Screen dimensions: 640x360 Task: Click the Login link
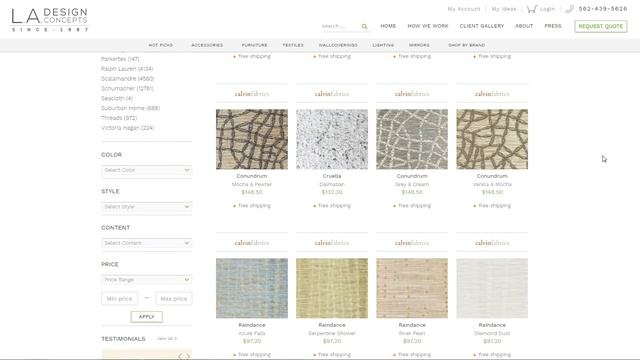click(x=547, y=9)
